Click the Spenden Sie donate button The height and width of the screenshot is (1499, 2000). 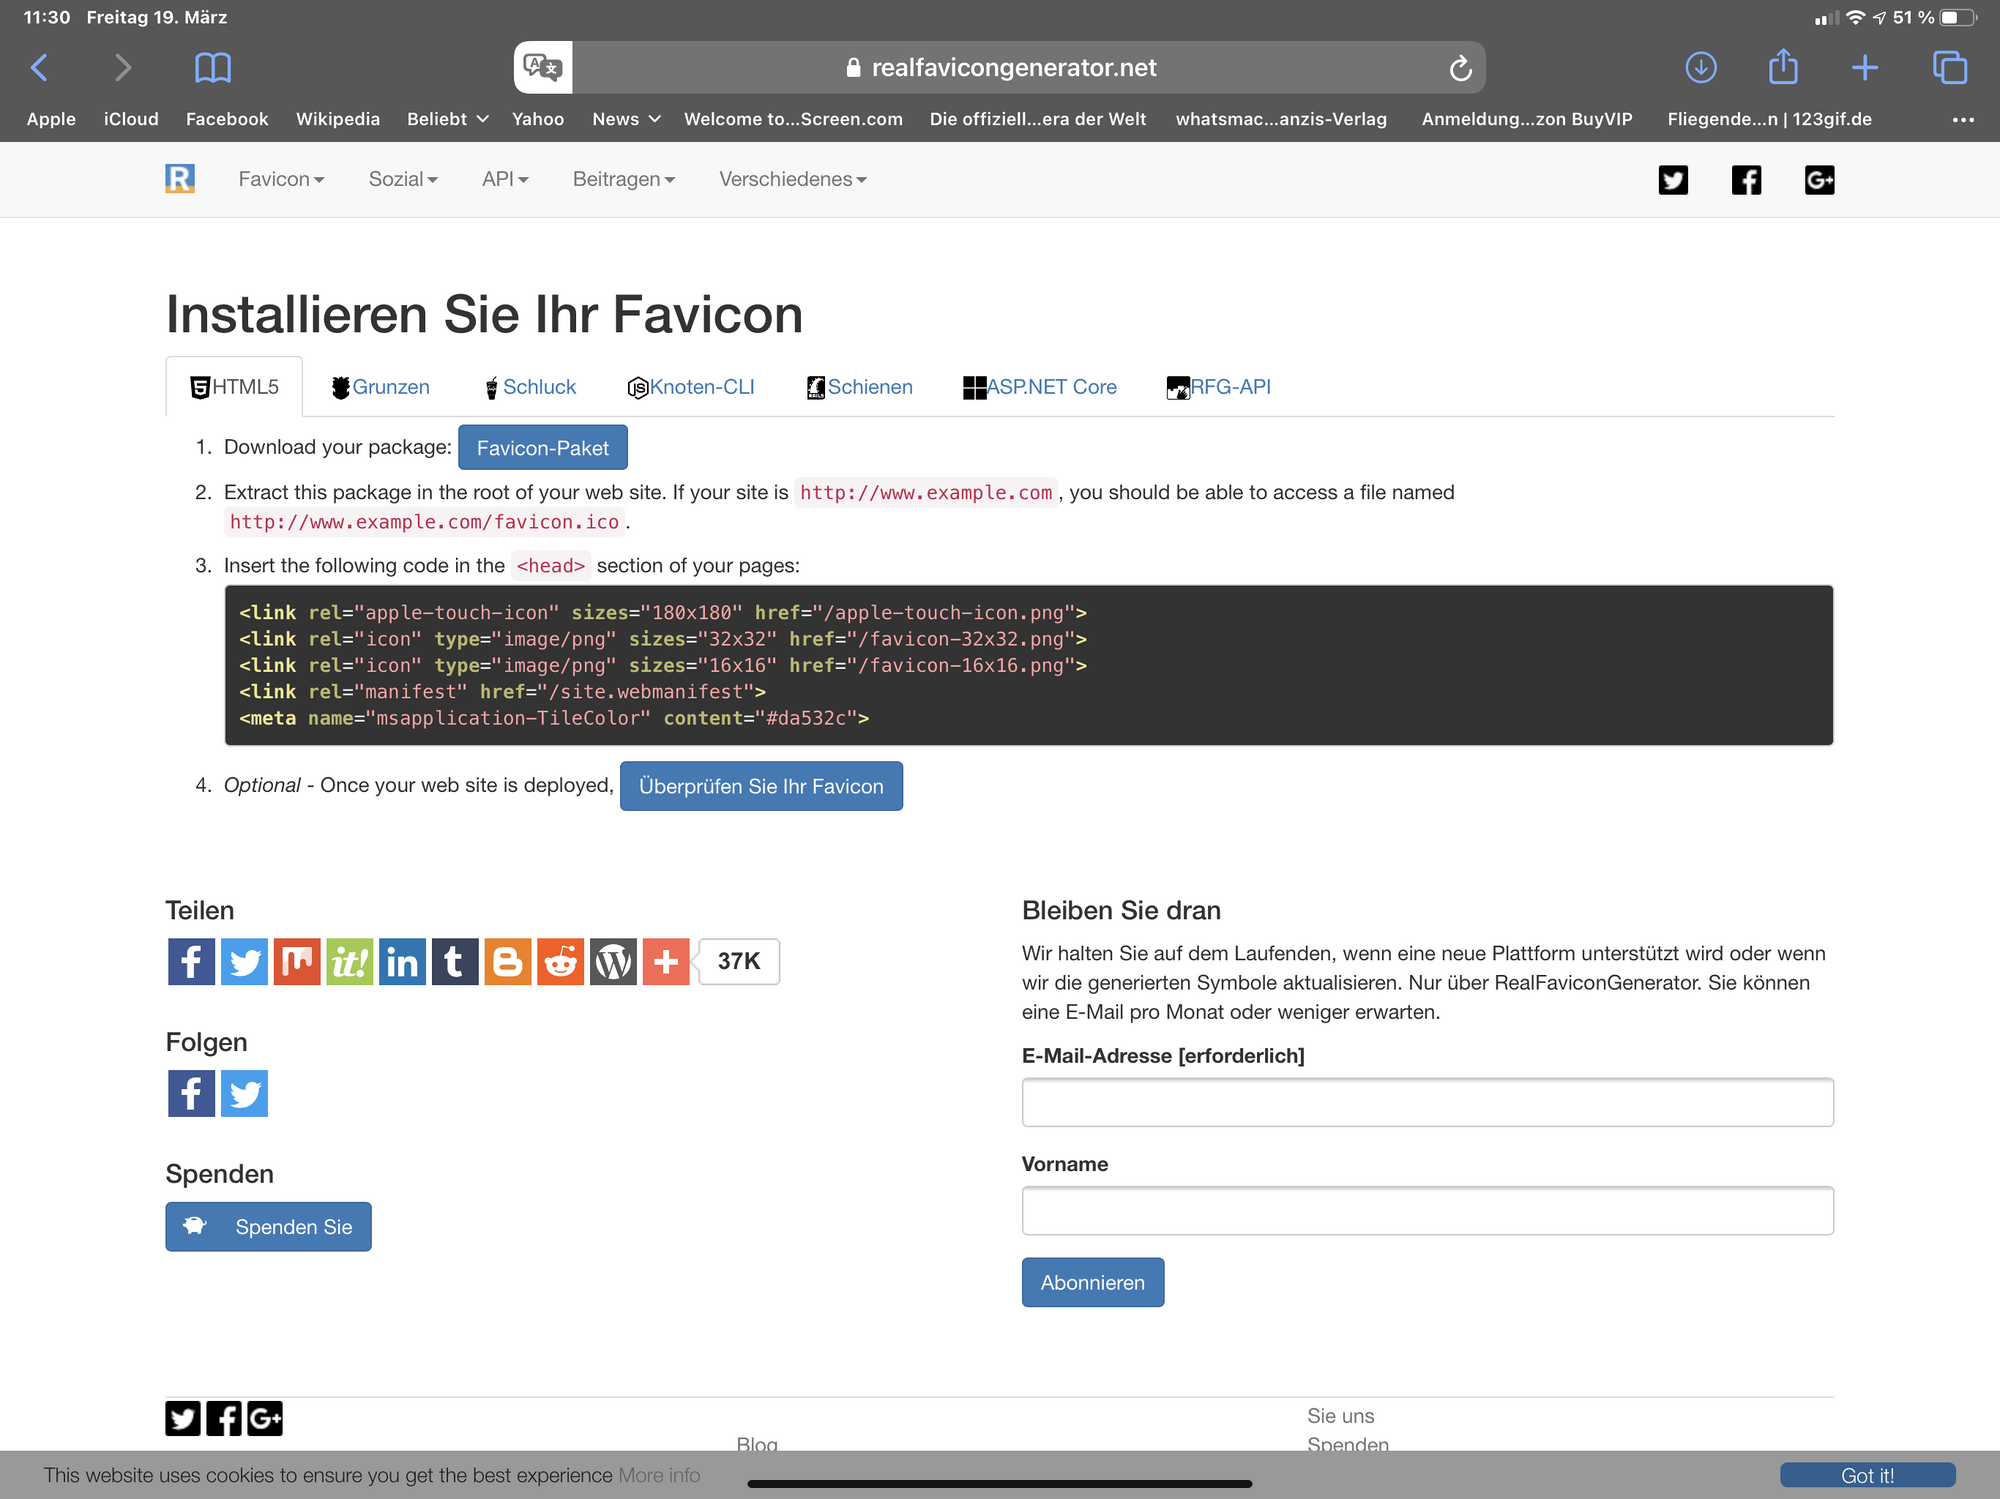(268, 1227)
